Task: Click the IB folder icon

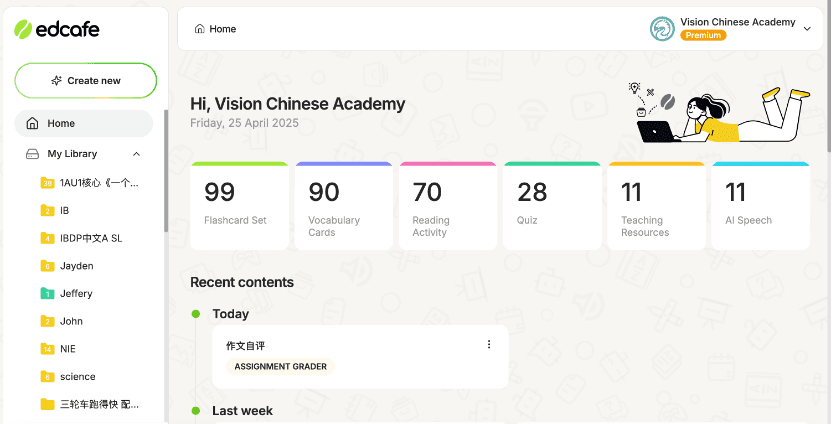Action: 47,210
